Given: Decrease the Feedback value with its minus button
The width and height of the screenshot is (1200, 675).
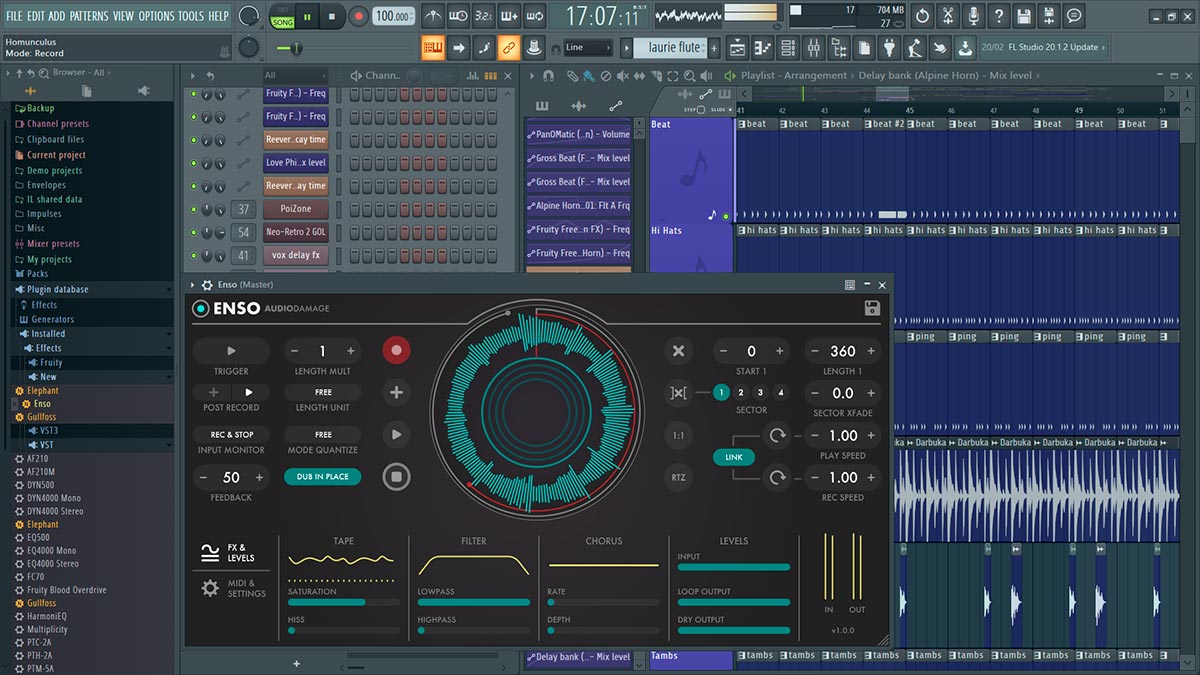Looking at the screenshot, I should tap(203, 477).
